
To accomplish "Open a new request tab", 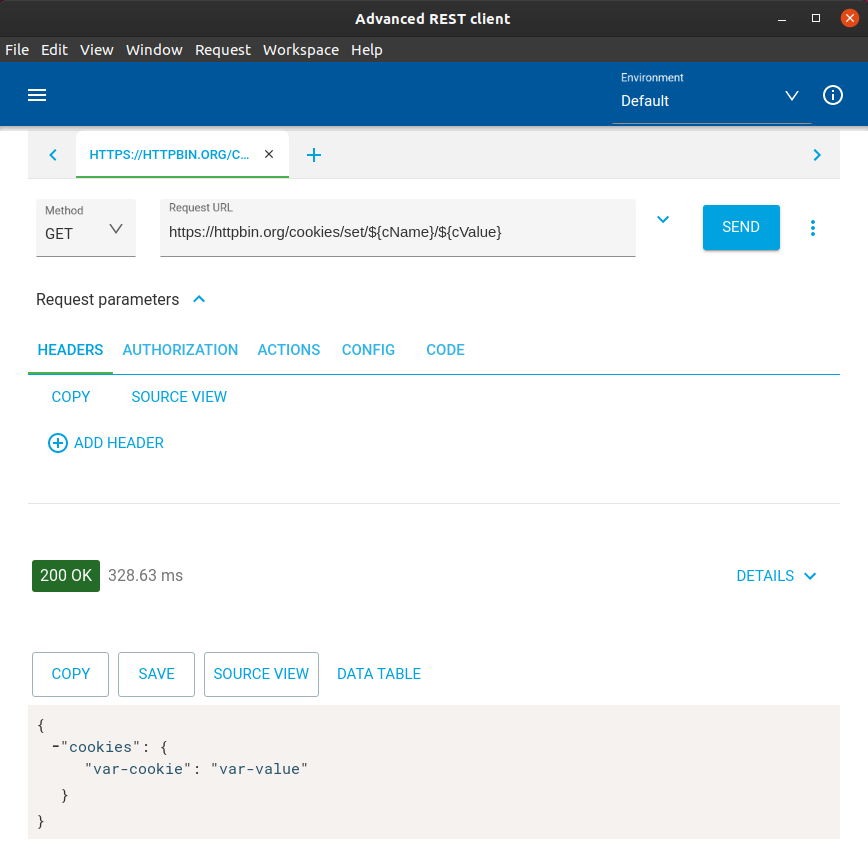I will pos(314,155).
